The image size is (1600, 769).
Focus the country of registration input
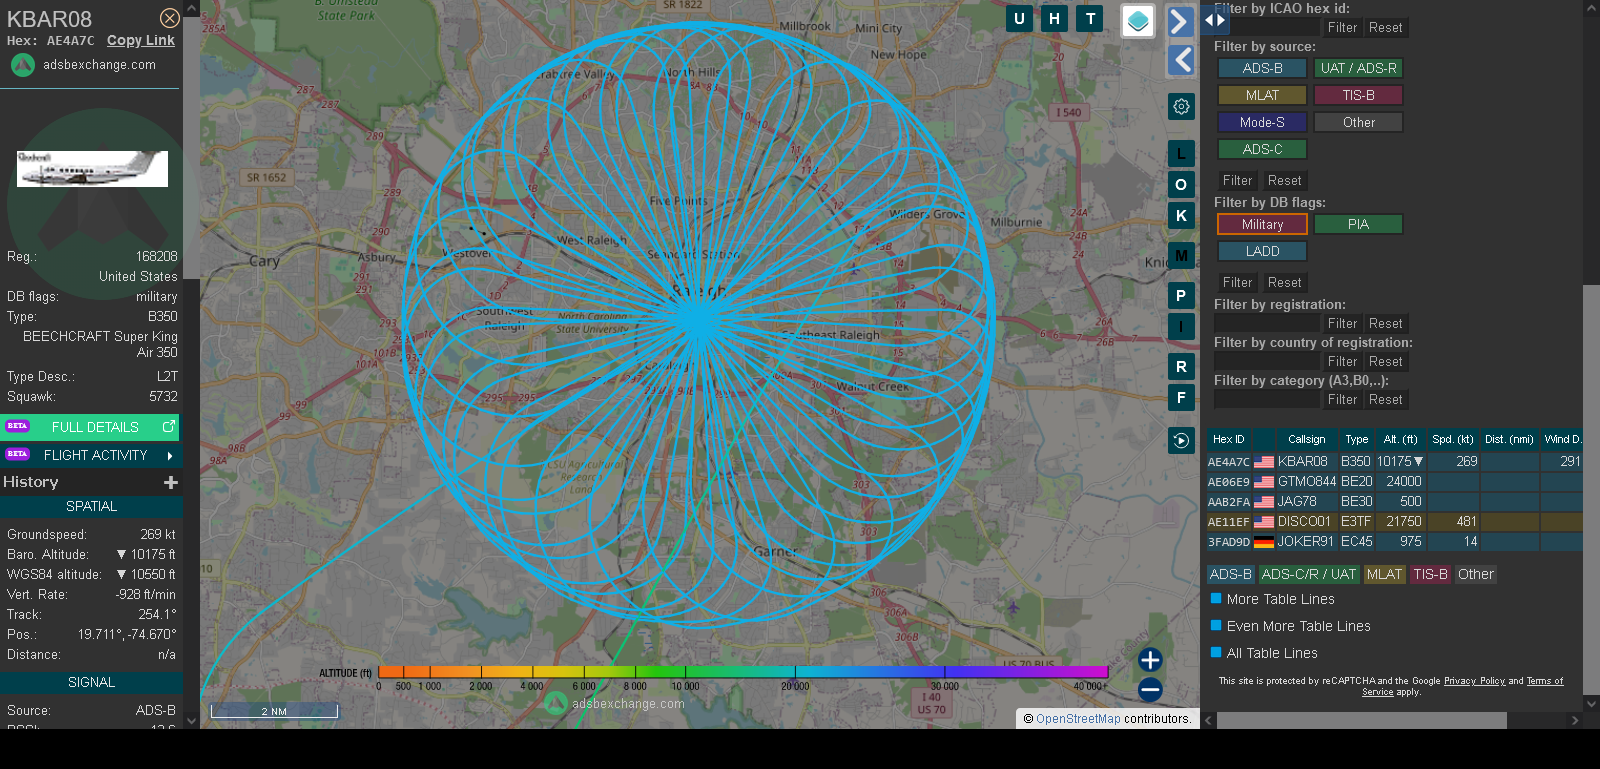click(x=1267, y=361)
